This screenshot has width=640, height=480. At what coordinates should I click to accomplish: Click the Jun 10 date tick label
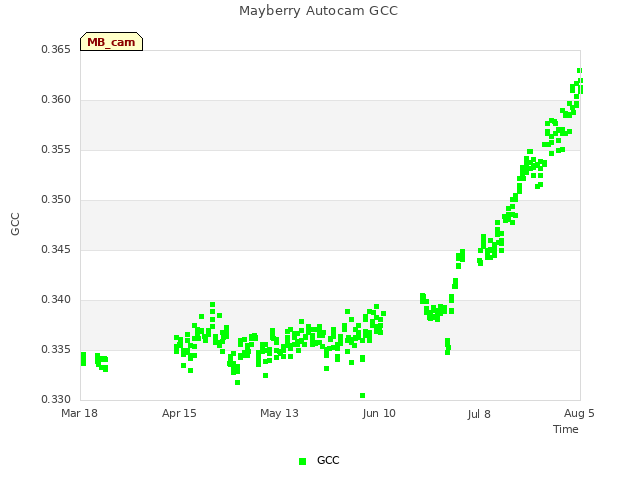(x=379, y=413)
